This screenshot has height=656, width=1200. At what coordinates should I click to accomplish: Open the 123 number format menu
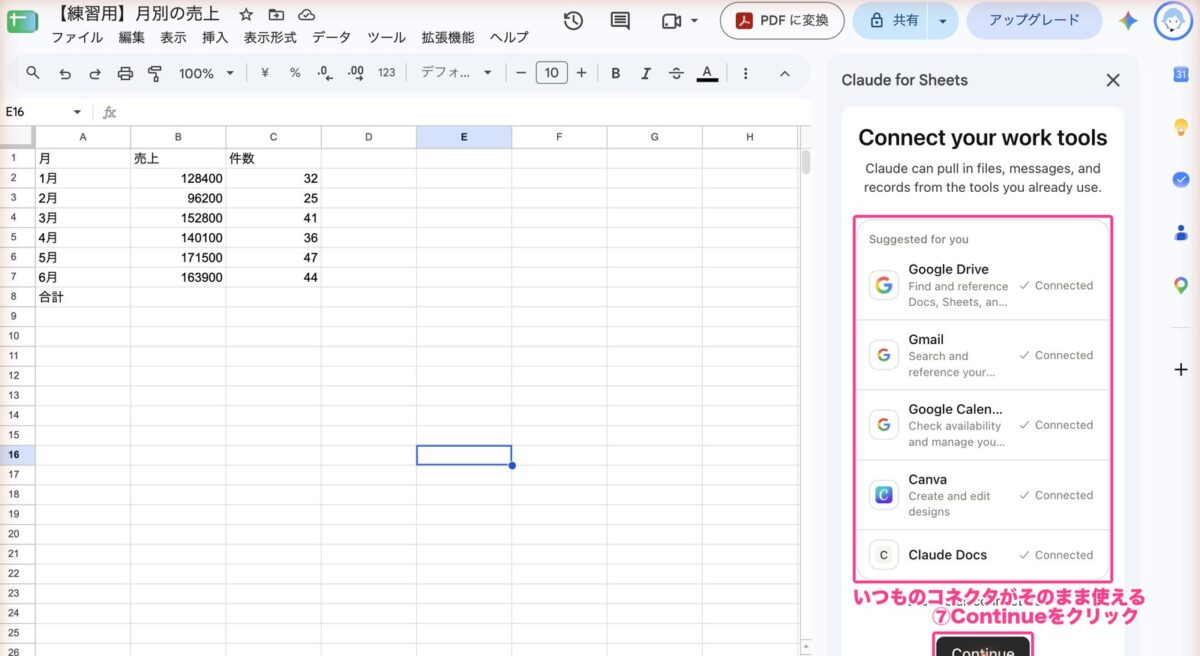387,73
